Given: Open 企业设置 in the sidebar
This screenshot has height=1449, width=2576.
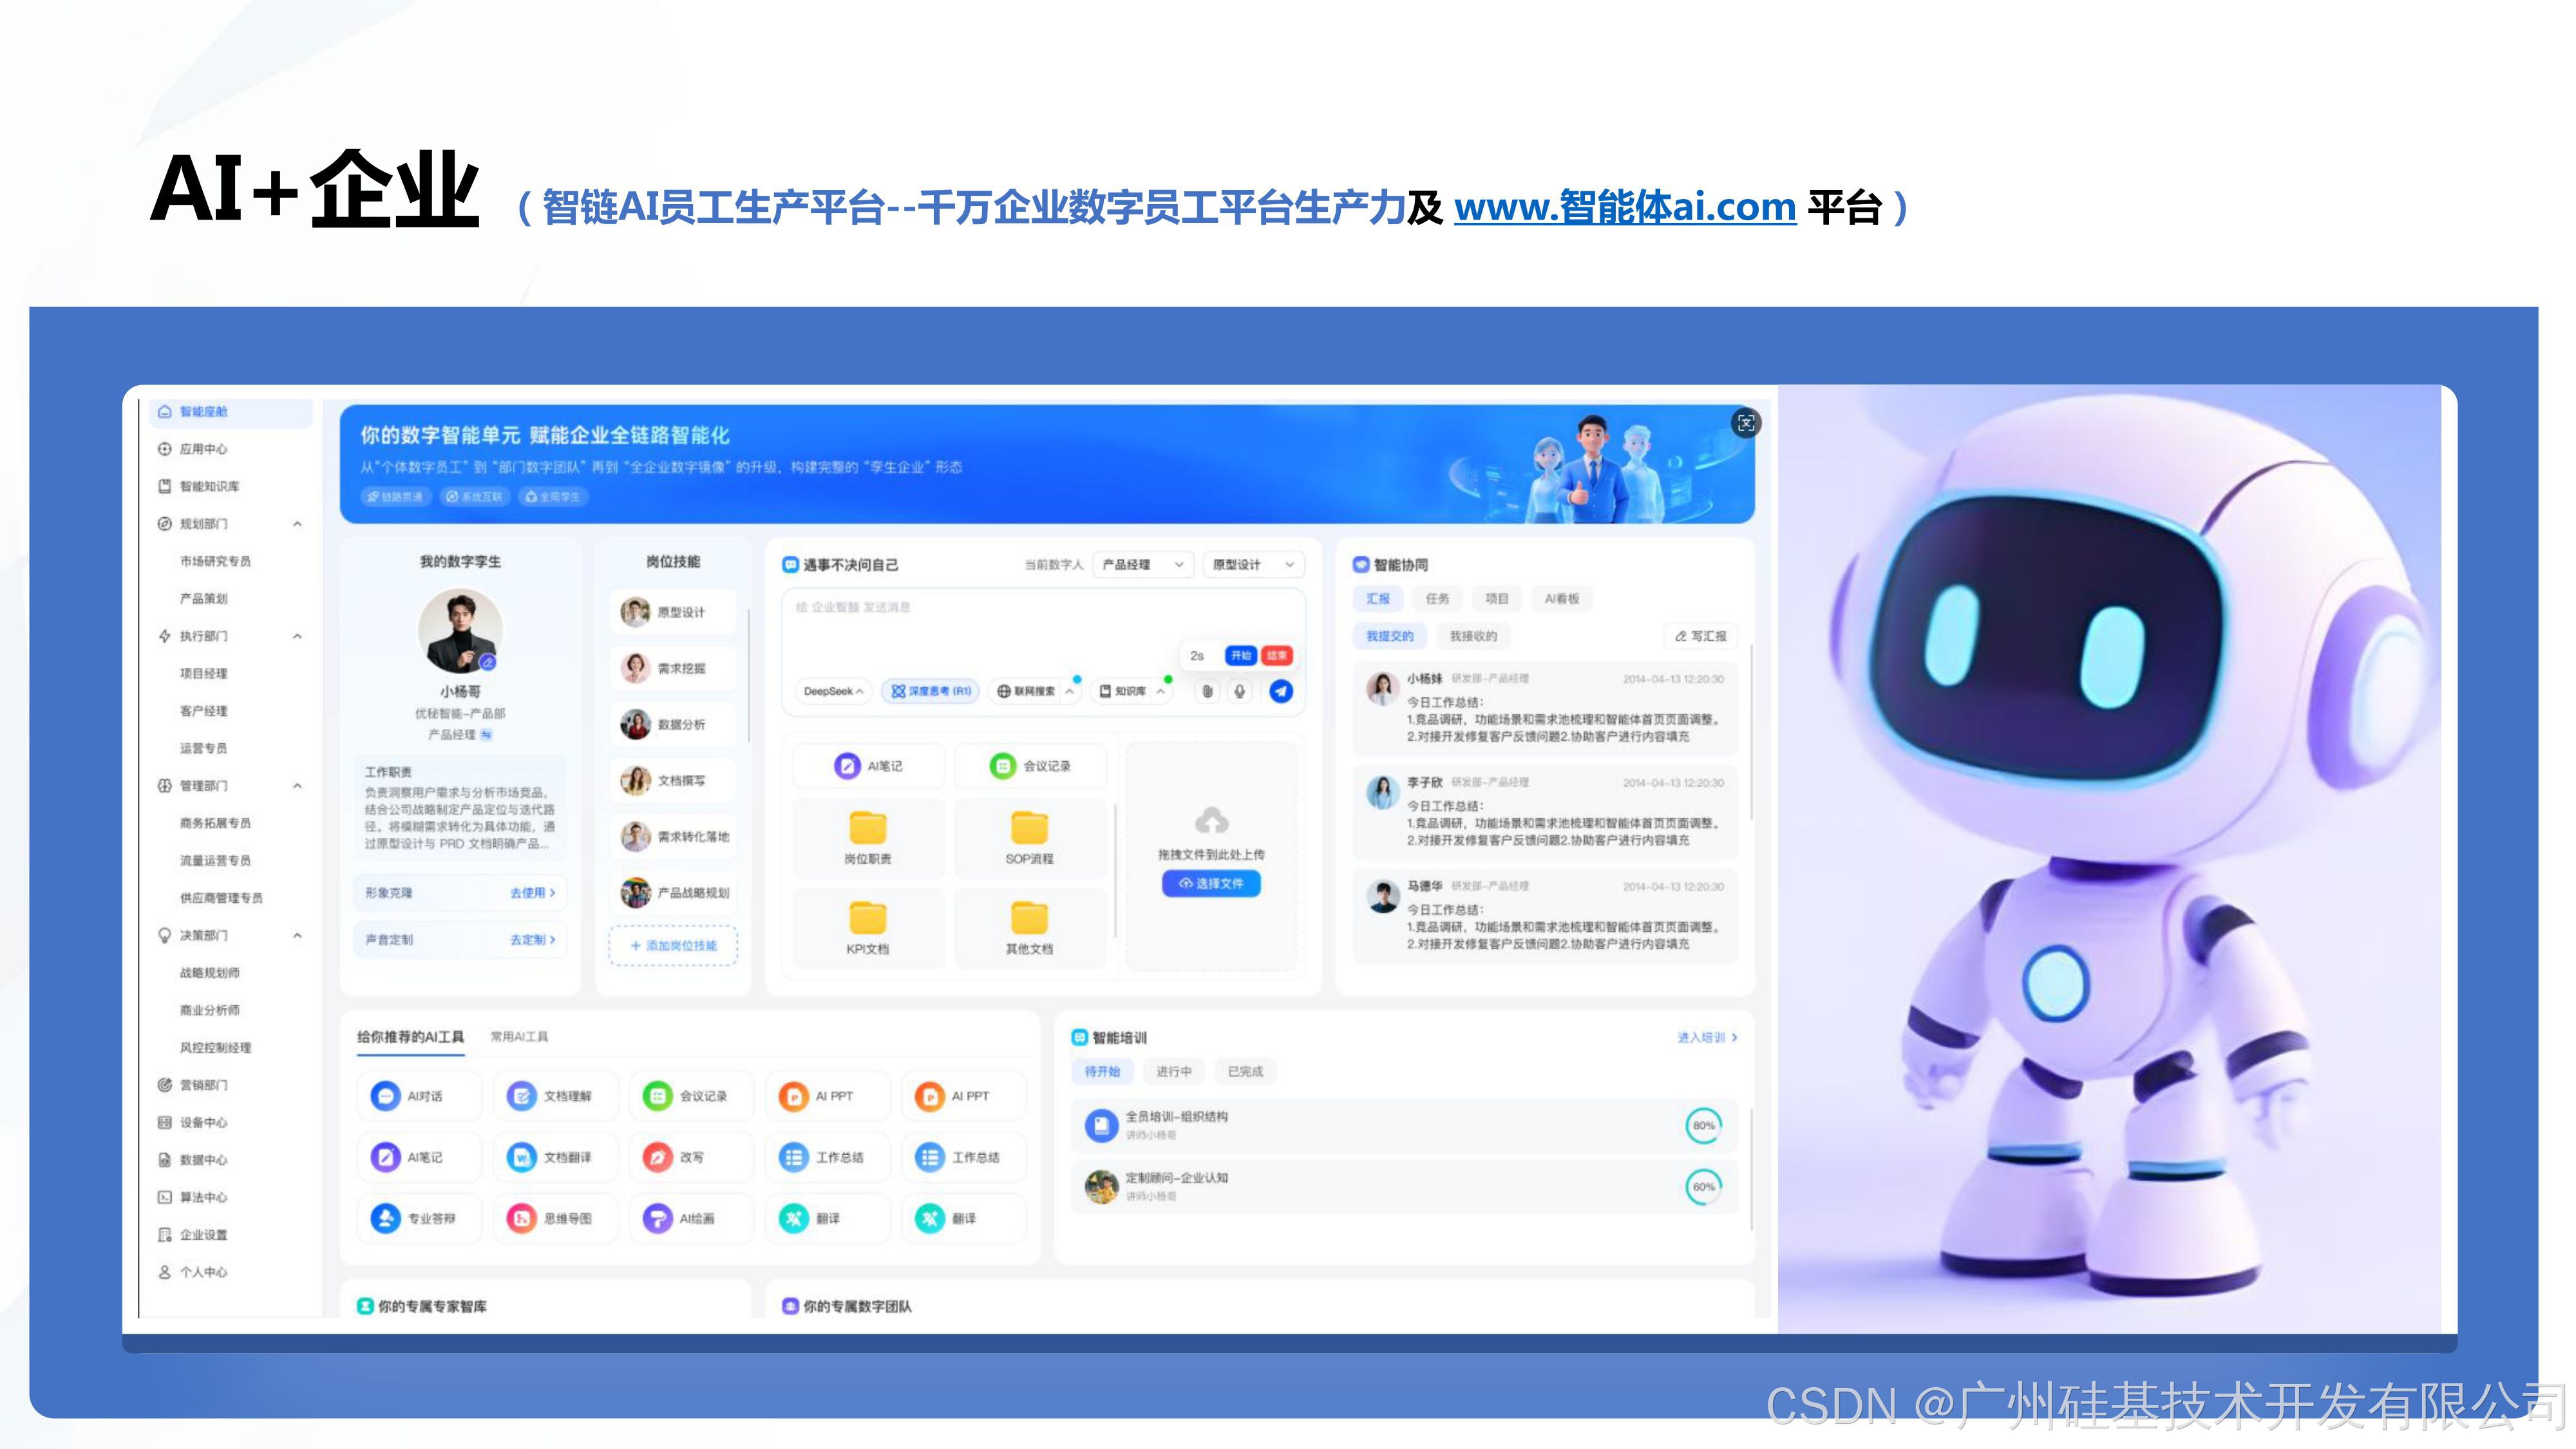Looking at the screenshot, I should point(193,1235).
